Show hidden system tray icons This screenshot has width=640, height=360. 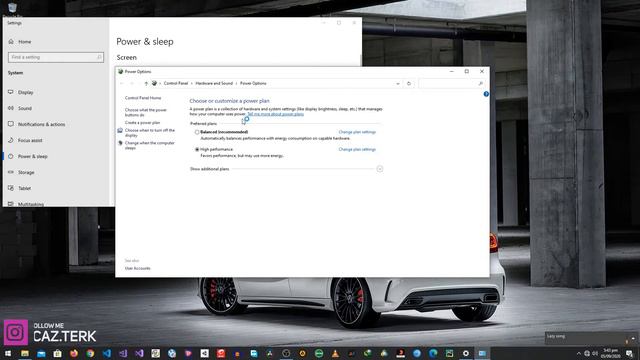click(x=578, y=353)
